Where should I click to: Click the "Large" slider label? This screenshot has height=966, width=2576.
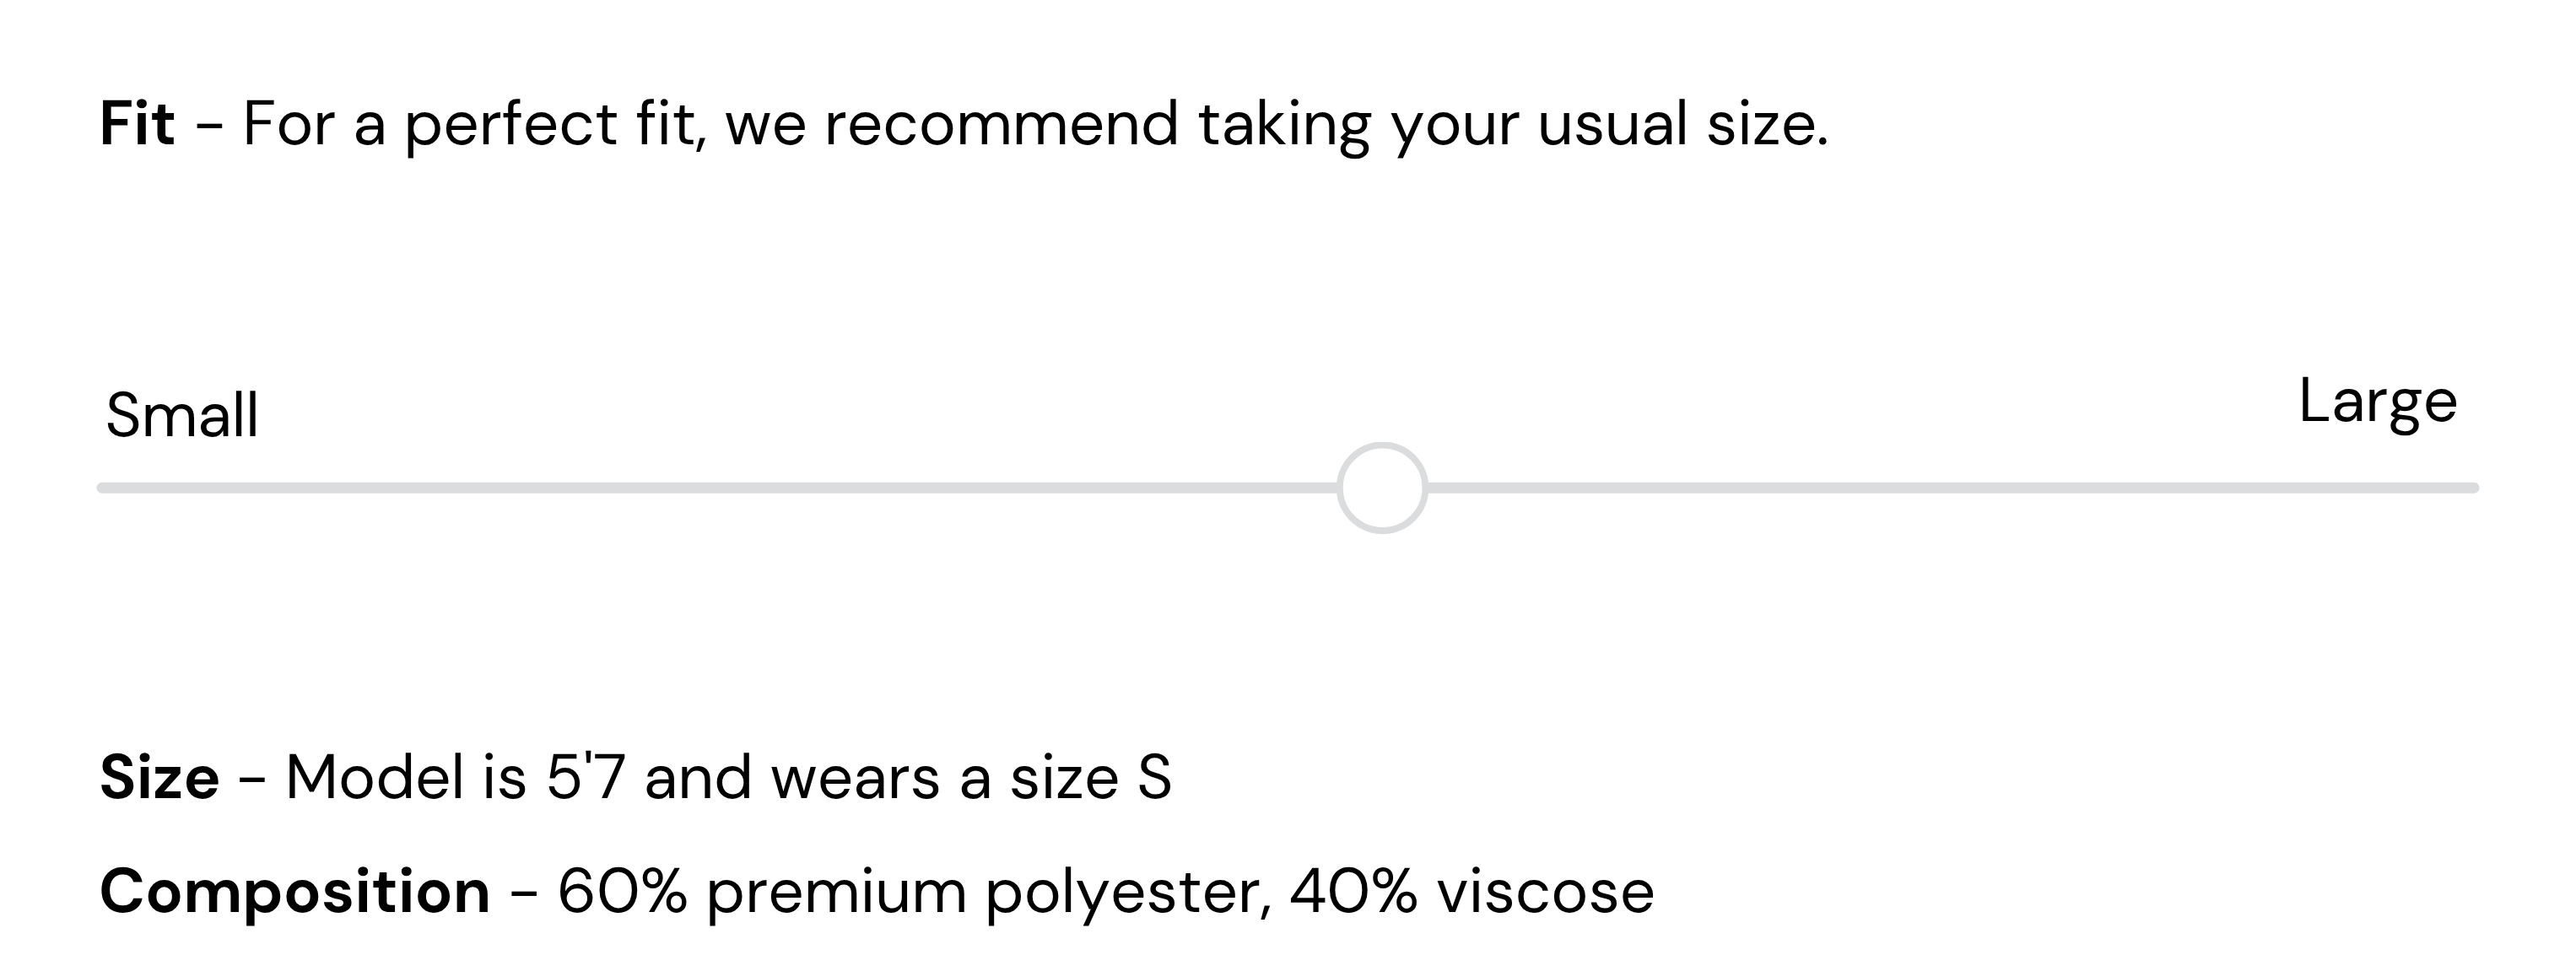[x=2377, y=401]
